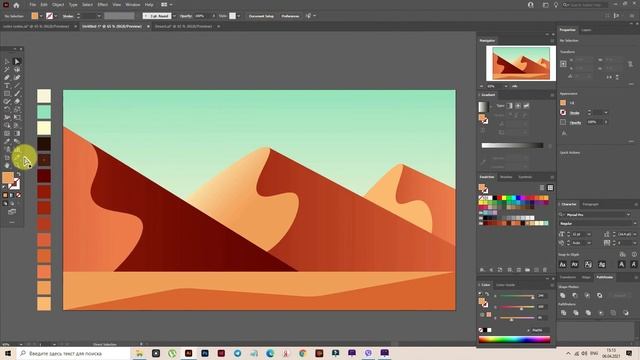Screen dimensions: 640x360
Task: Select the Shape Builder tool
Action: click(7, 125)
